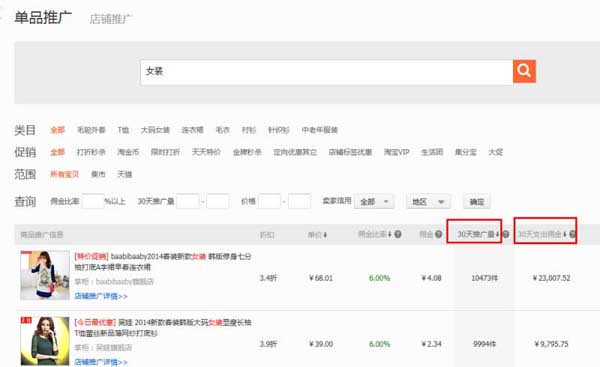Sort by 30天支出佣金 column arrow
600x367 pixels.
tap(564, 234)
